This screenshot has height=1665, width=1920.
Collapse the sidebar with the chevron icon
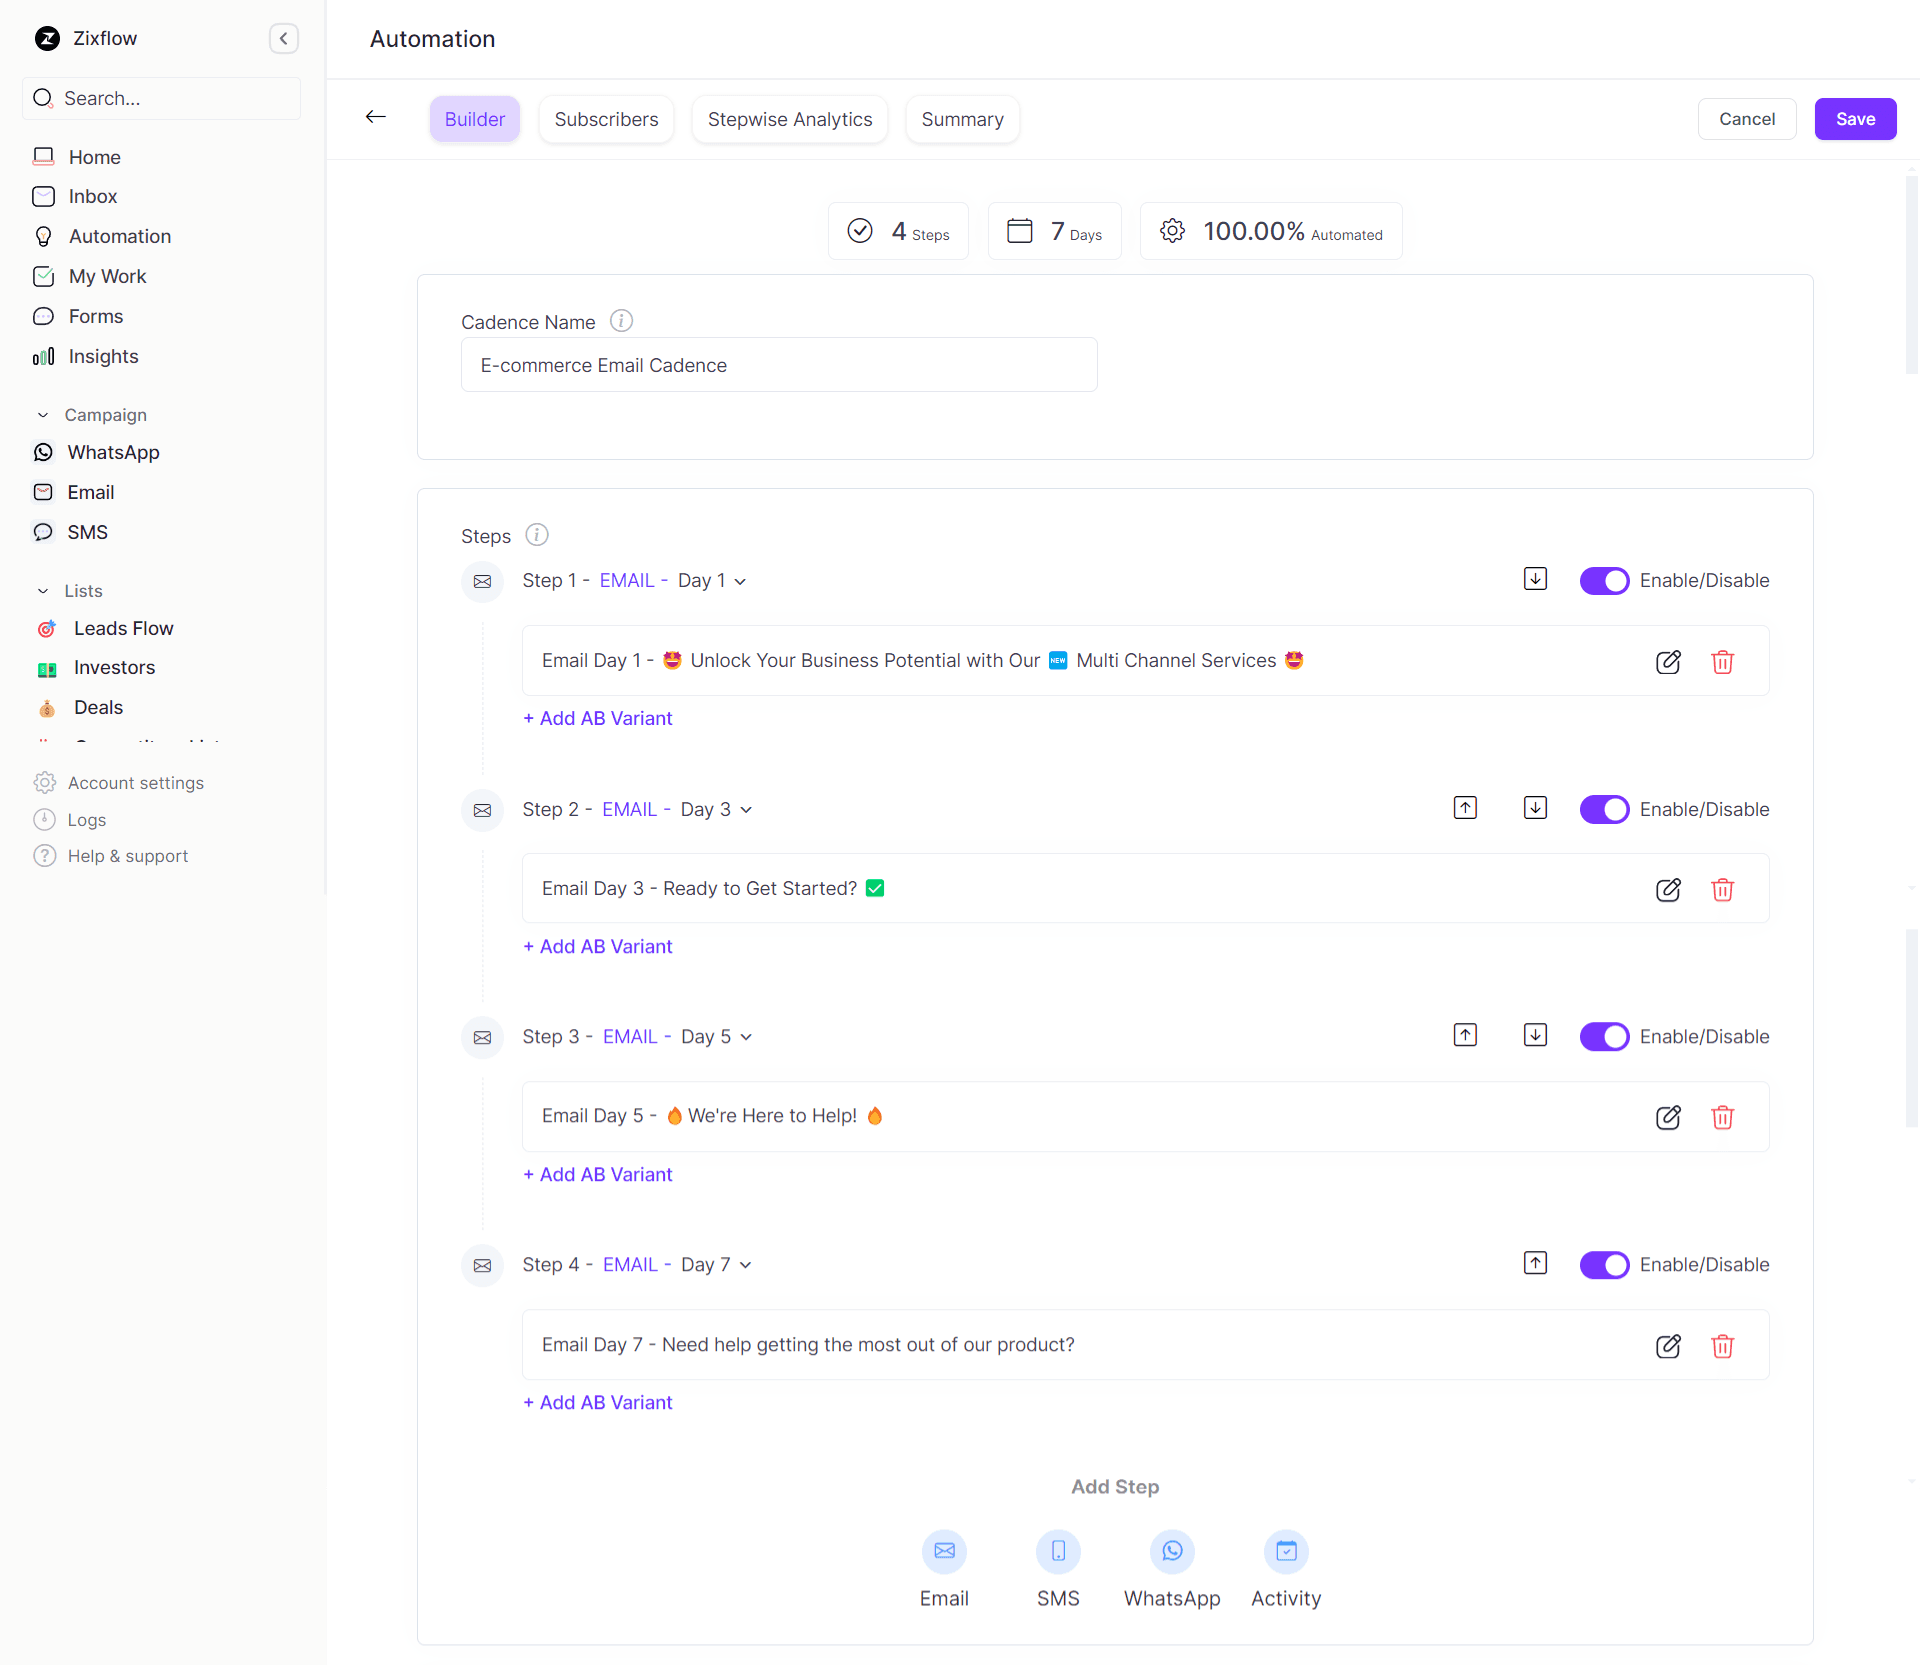[x=283, y=38]
